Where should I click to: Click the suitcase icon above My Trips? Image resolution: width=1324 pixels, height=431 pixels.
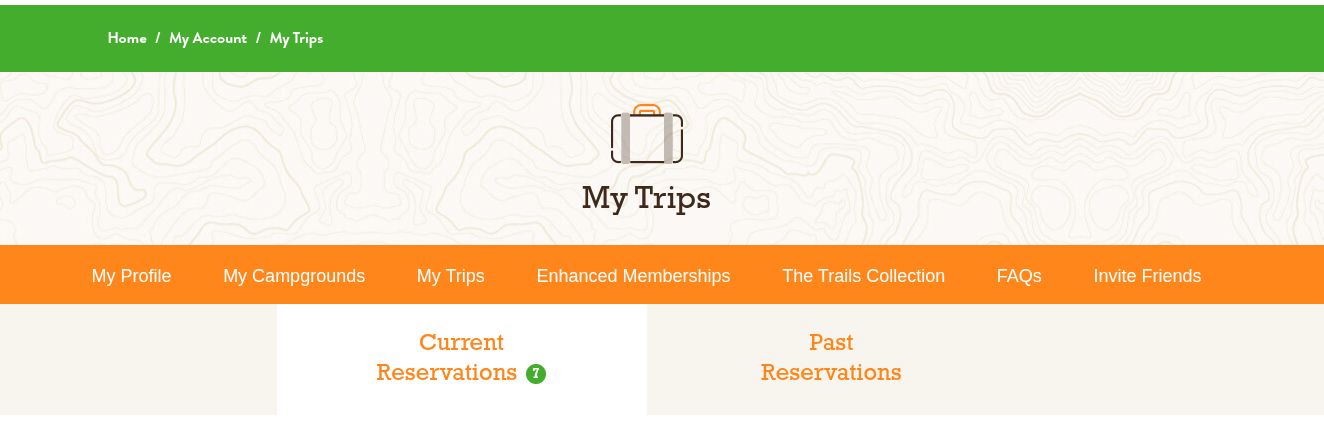(x=646, y=134)
